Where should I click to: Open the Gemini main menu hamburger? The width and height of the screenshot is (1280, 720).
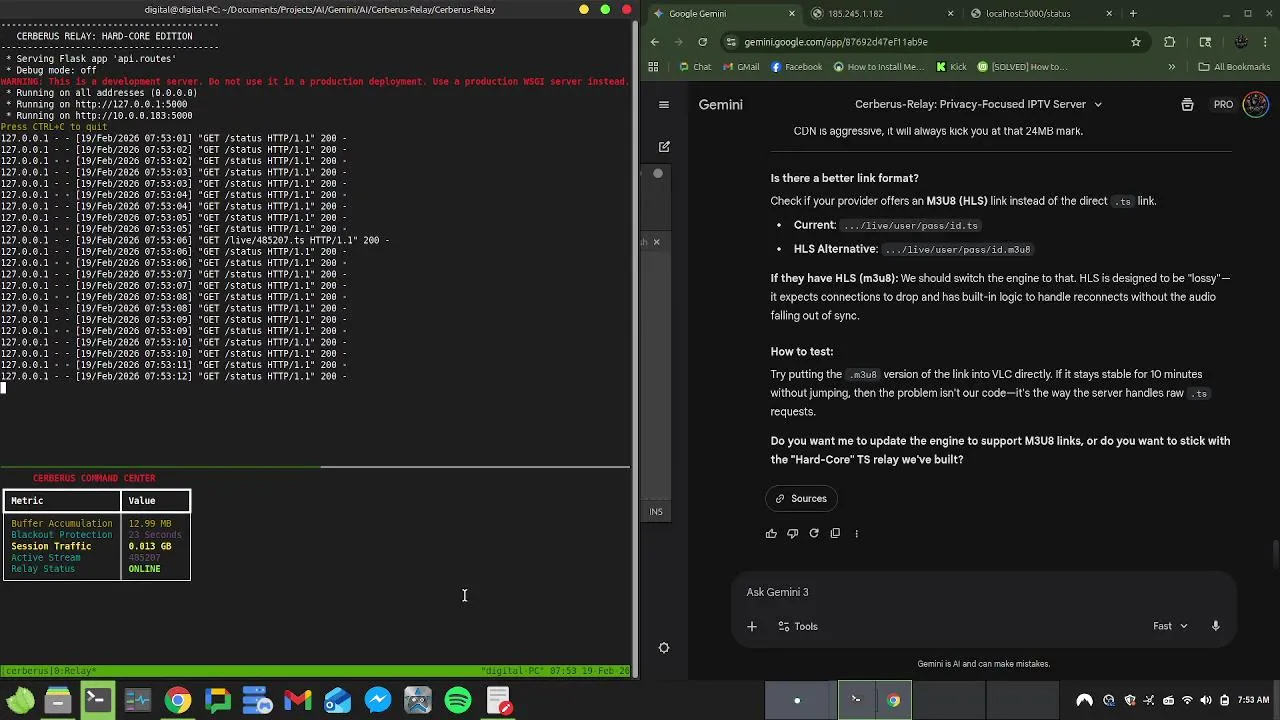(x=664, y=104)
